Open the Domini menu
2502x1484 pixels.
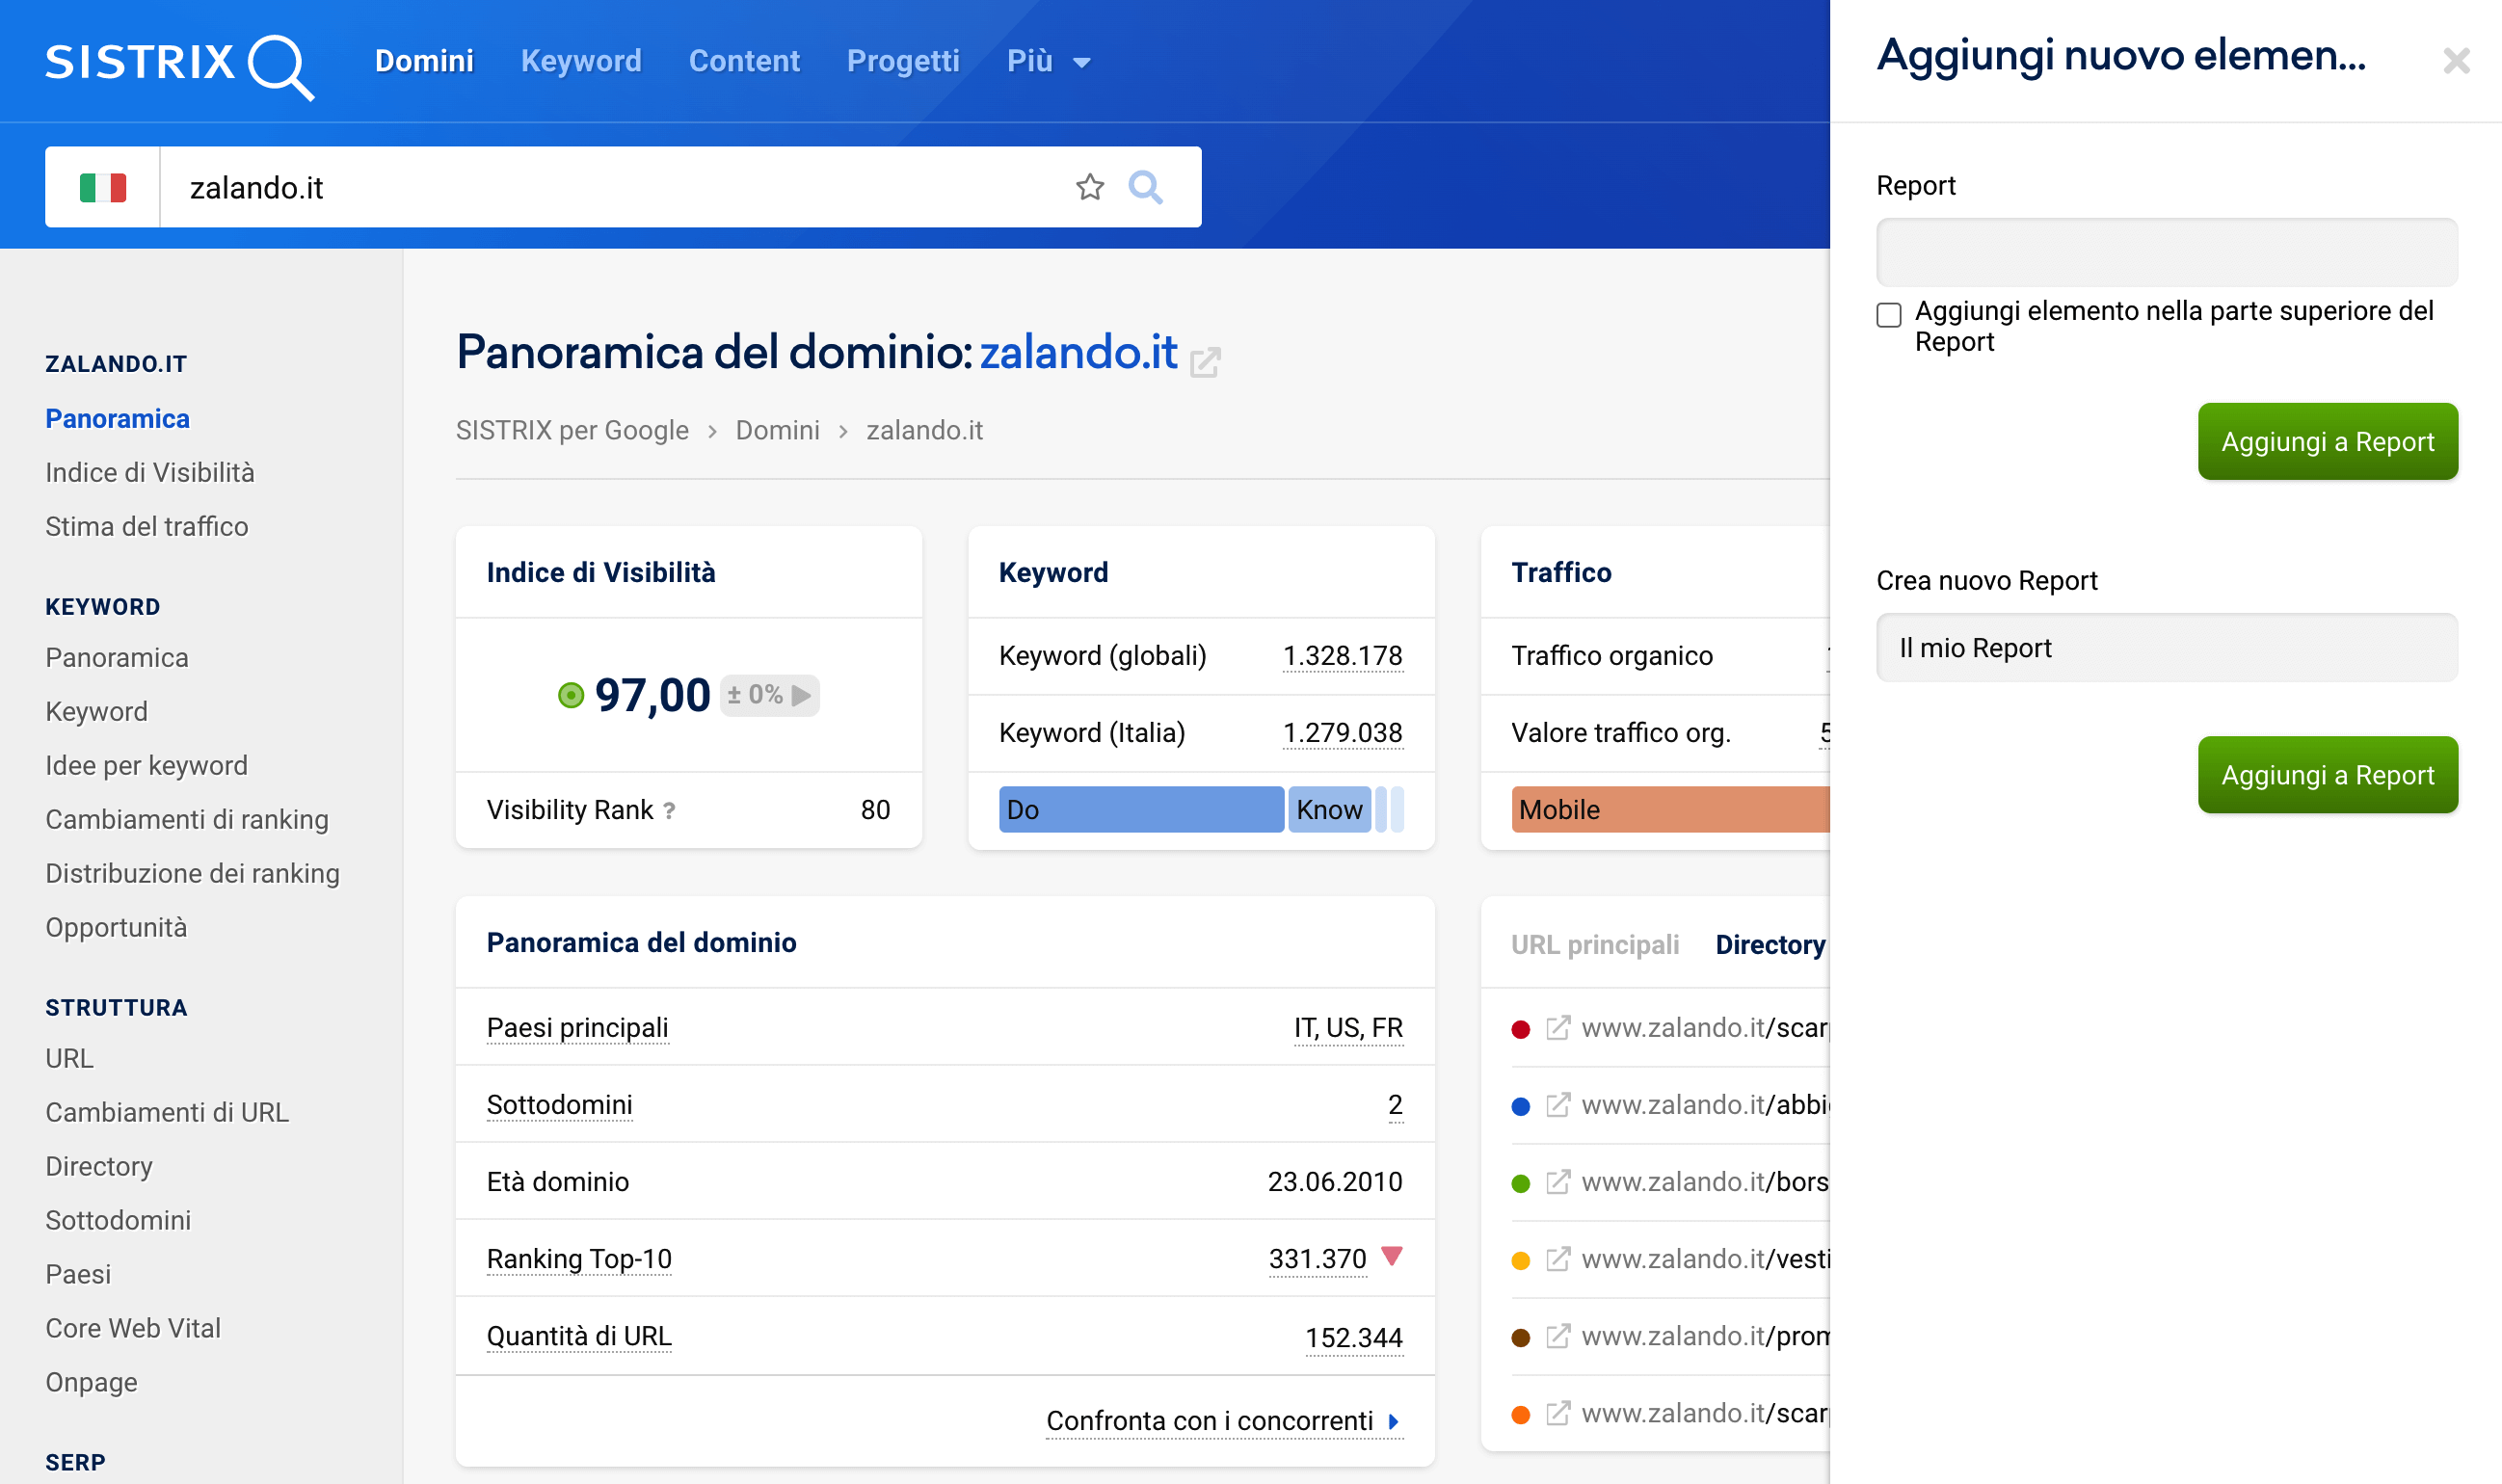(424, 62)
